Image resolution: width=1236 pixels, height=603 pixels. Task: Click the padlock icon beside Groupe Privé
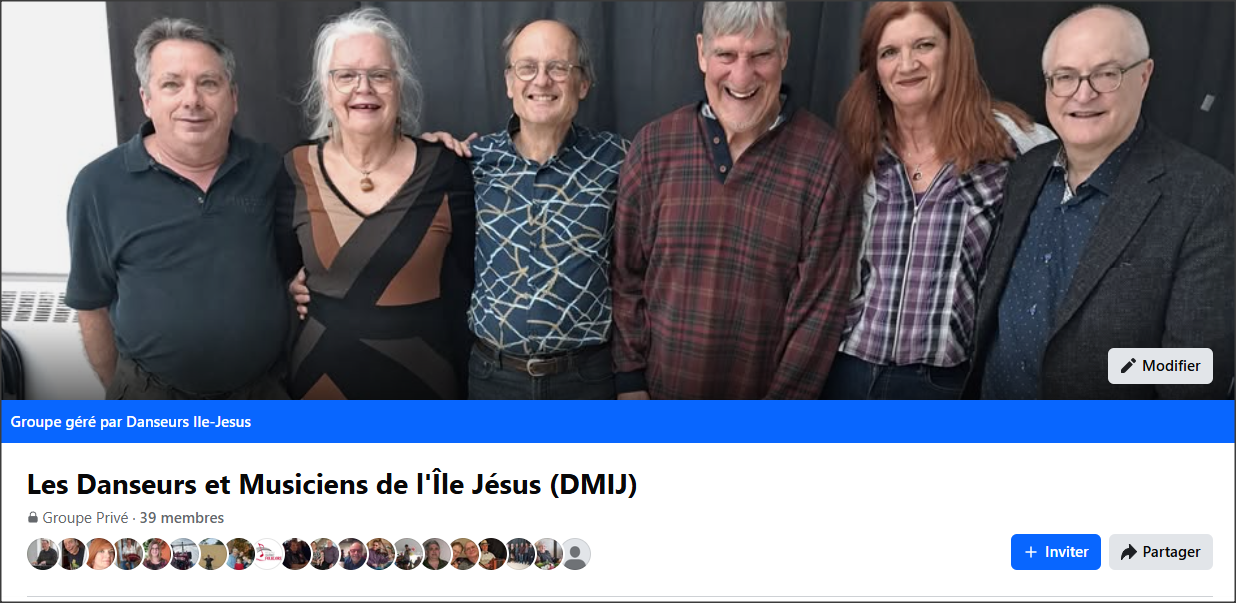click(x=33, y=518)
